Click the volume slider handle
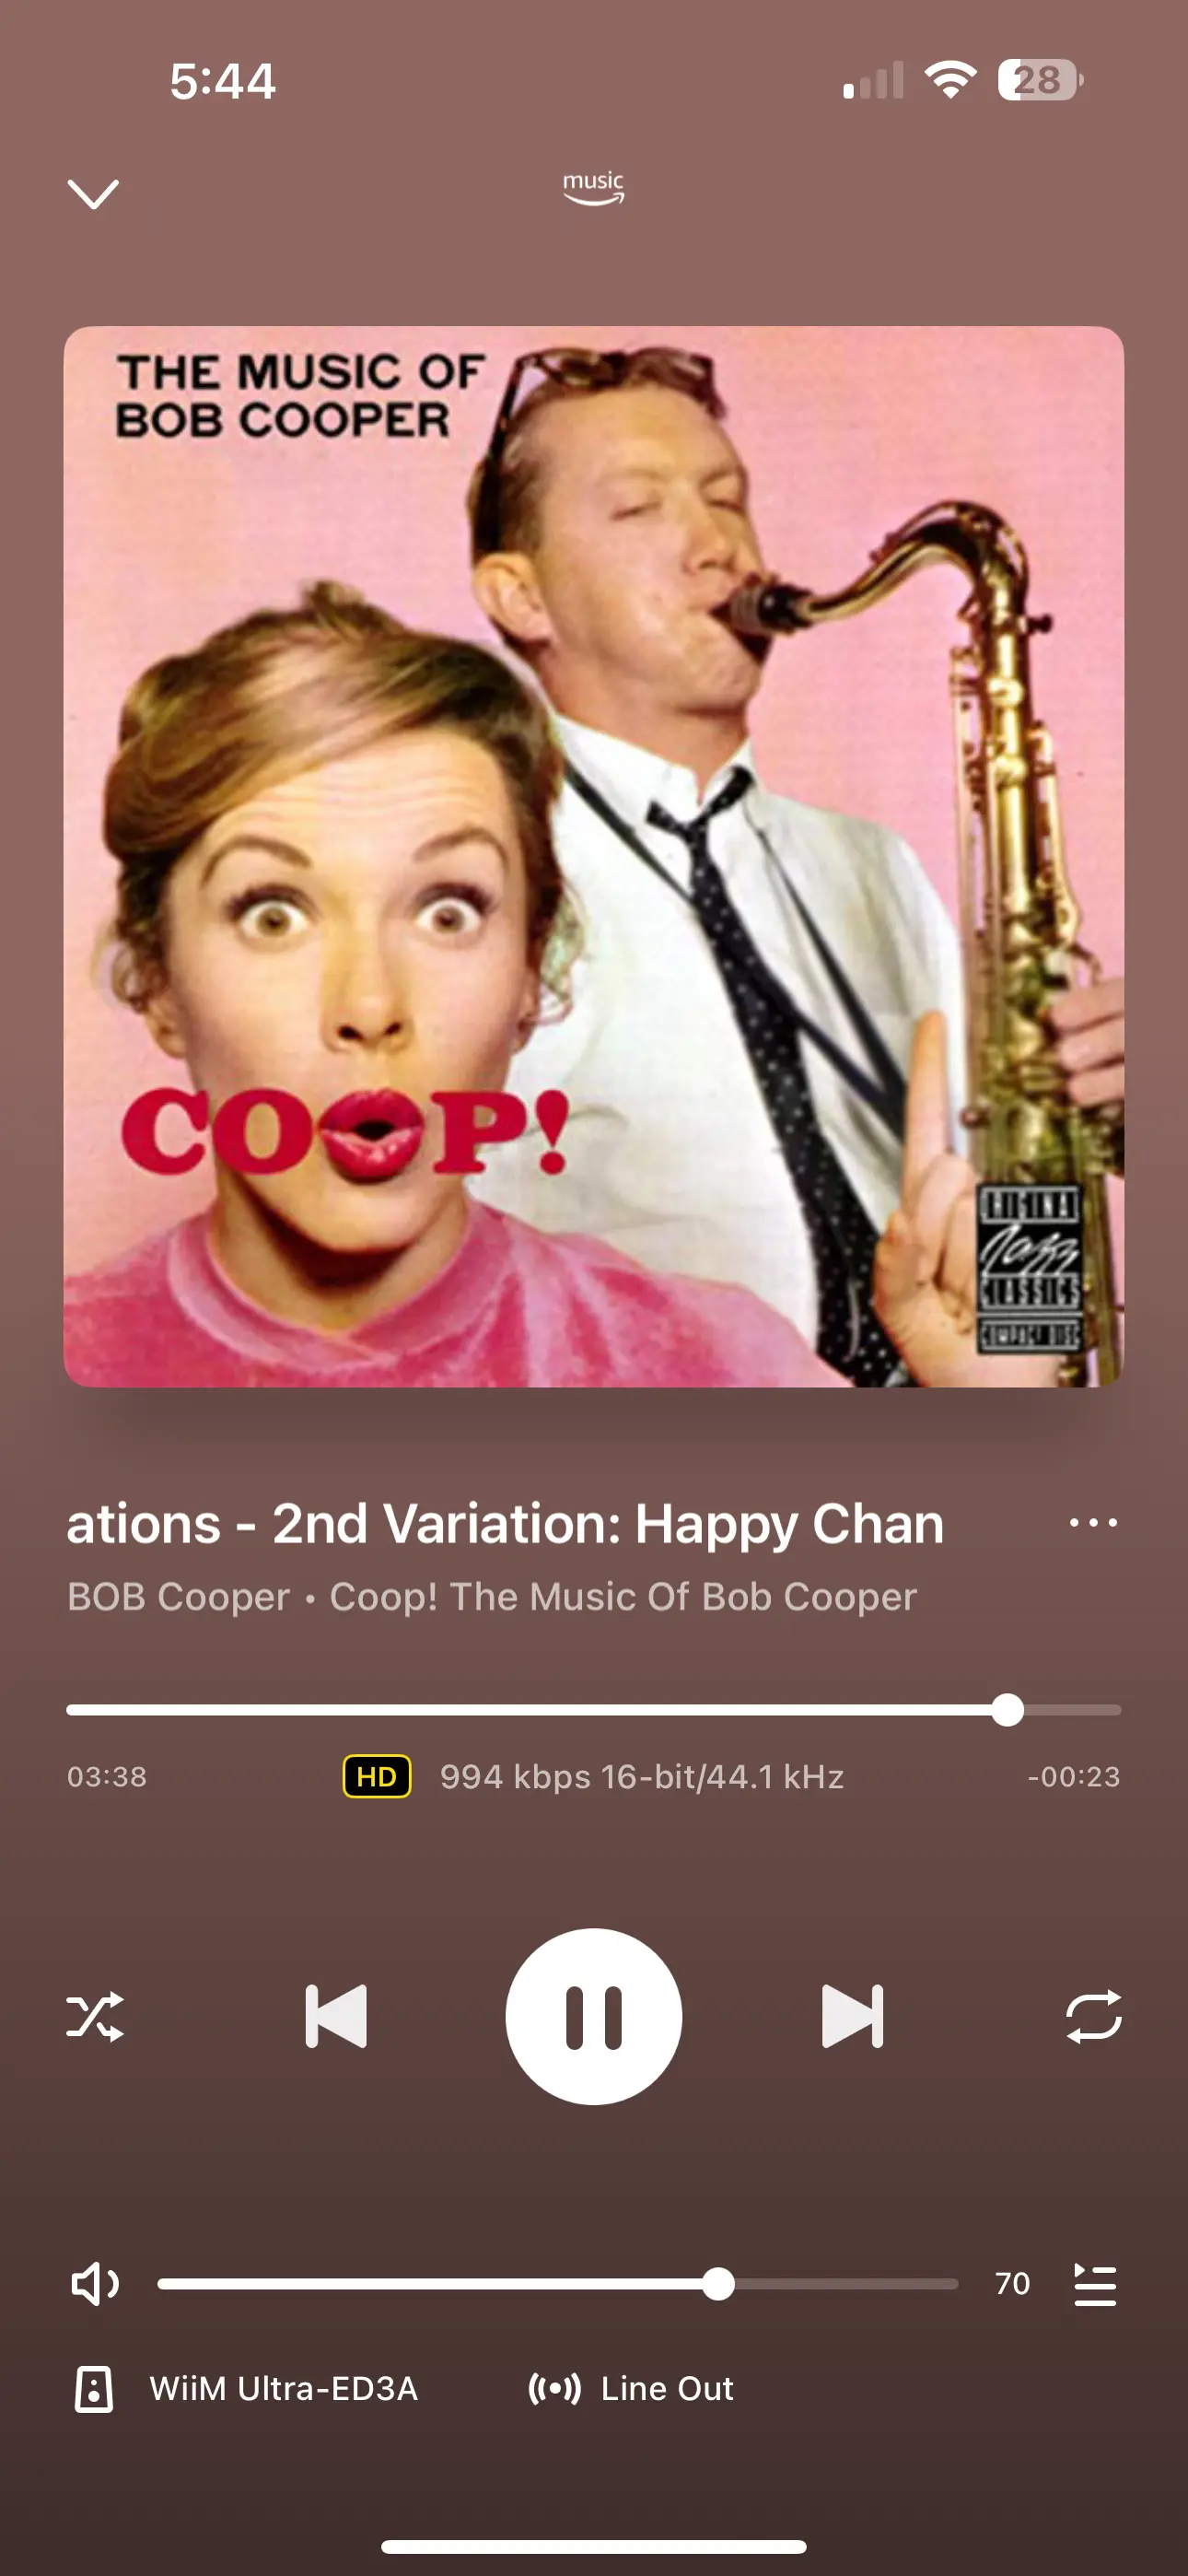 718,2284
